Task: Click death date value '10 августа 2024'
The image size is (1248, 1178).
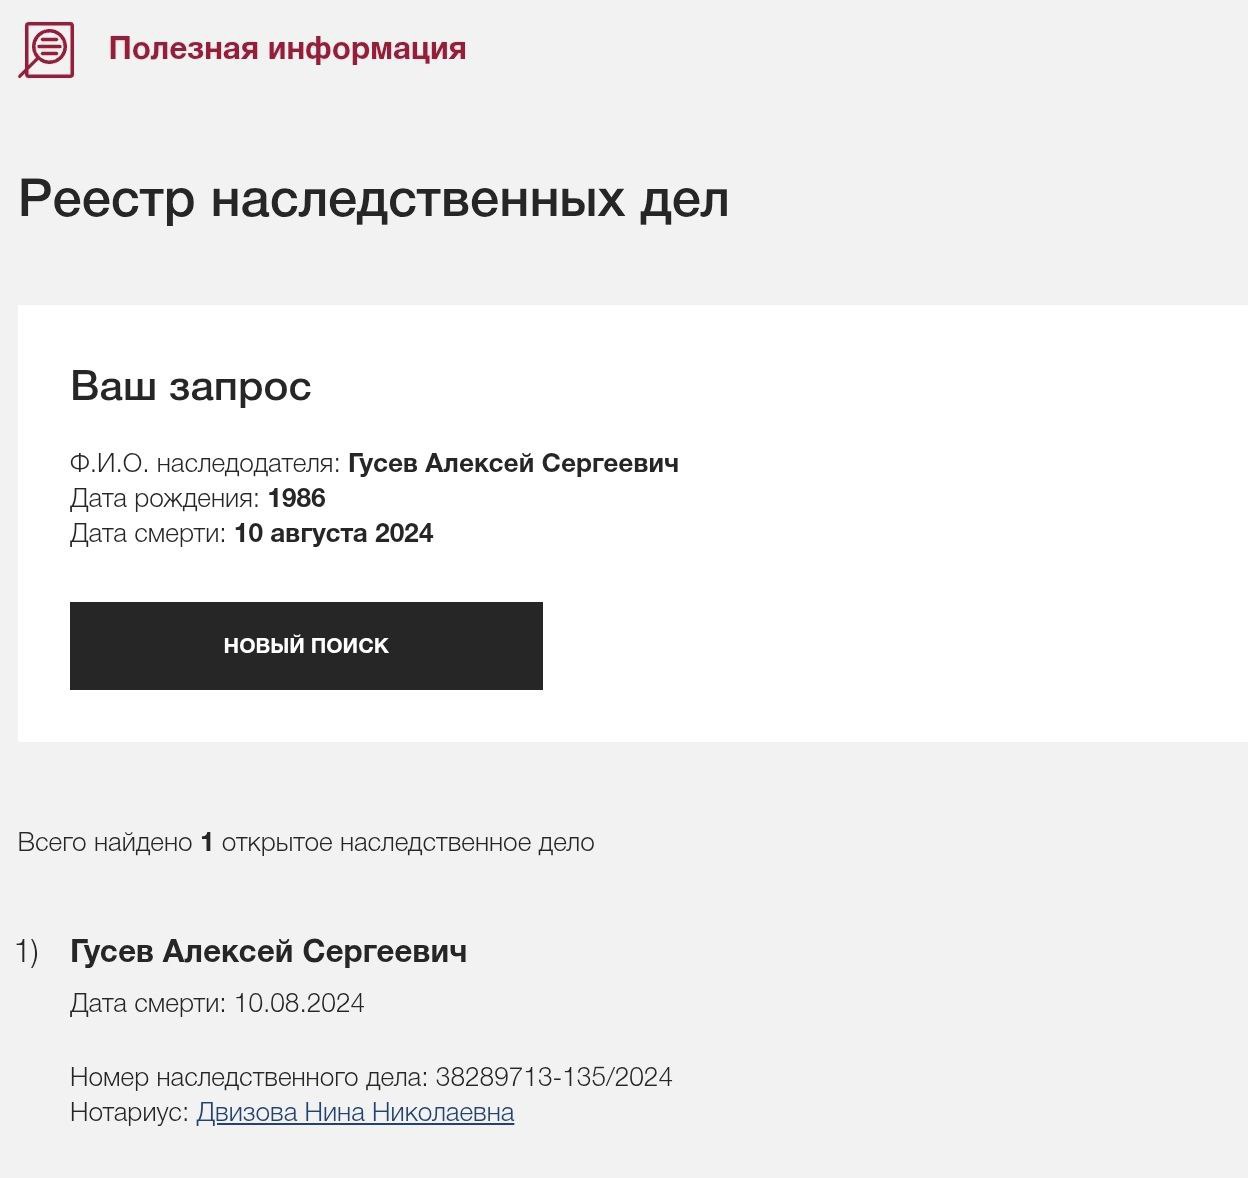Action: [333, 533]
